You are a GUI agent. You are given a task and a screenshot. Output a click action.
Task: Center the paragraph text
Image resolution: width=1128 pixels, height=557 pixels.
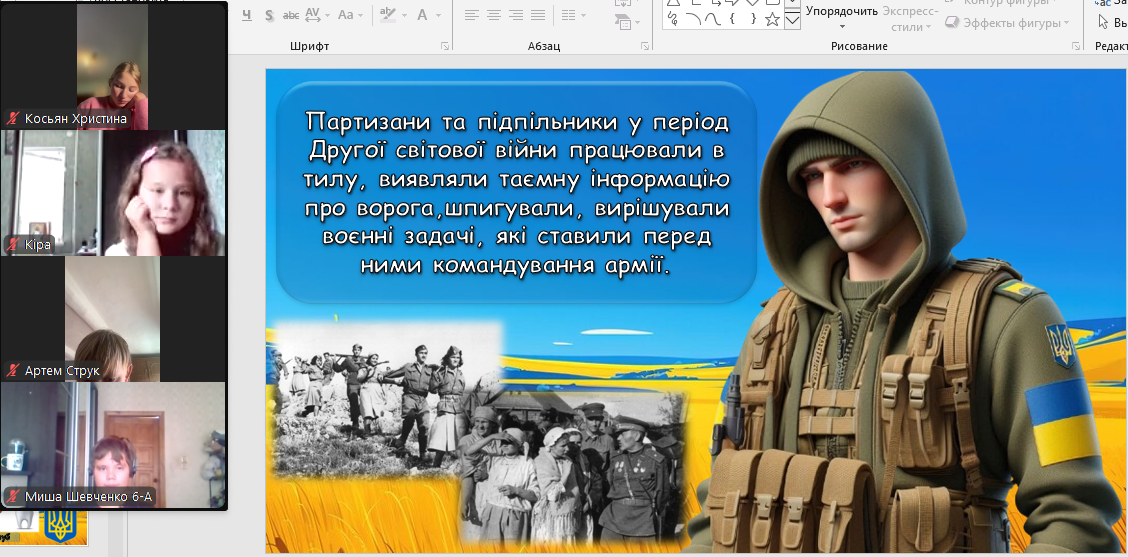click(x=493, y=15)
